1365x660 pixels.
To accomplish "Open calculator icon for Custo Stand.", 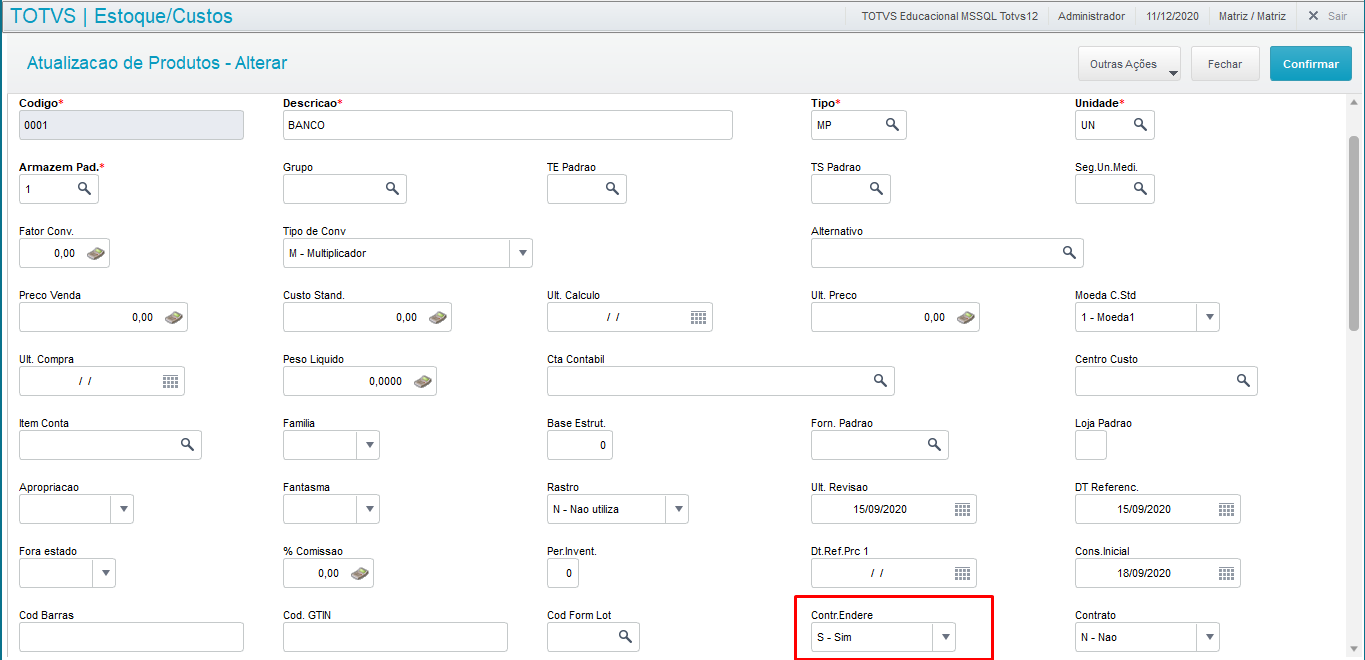I will (x=437, y=317).
